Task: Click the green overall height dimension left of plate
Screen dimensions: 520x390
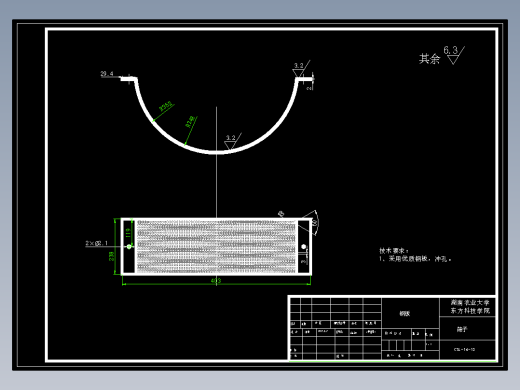Action: click(x=112, y=256)
